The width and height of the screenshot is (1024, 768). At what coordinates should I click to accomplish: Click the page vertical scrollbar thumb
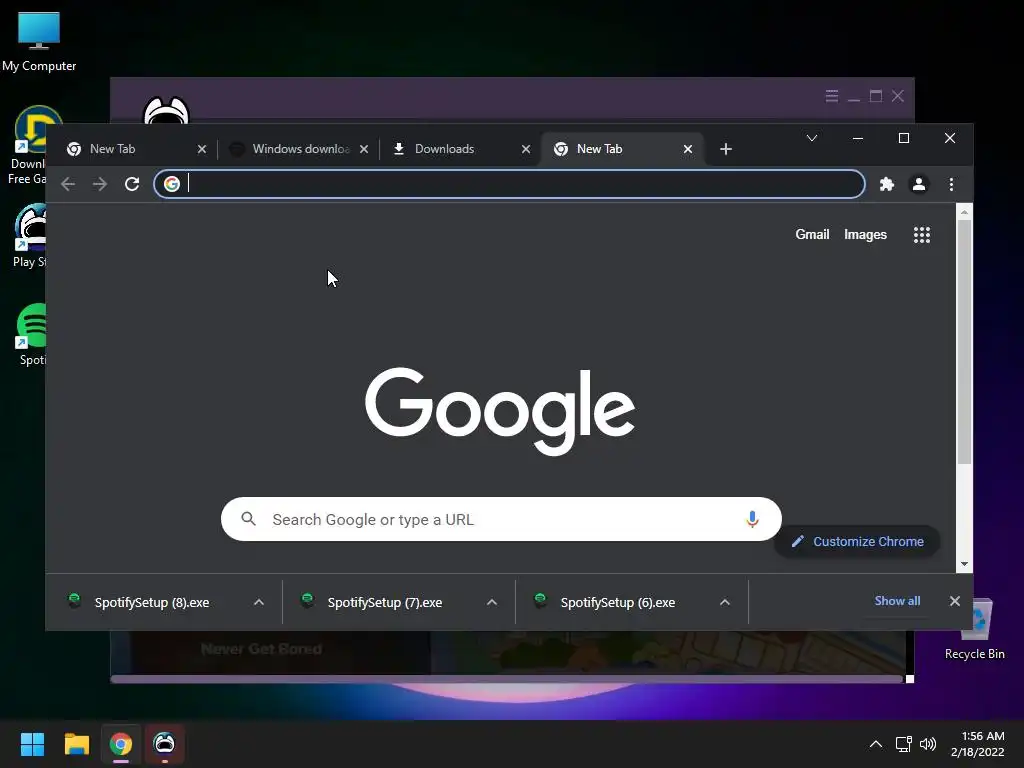point(964,342)
